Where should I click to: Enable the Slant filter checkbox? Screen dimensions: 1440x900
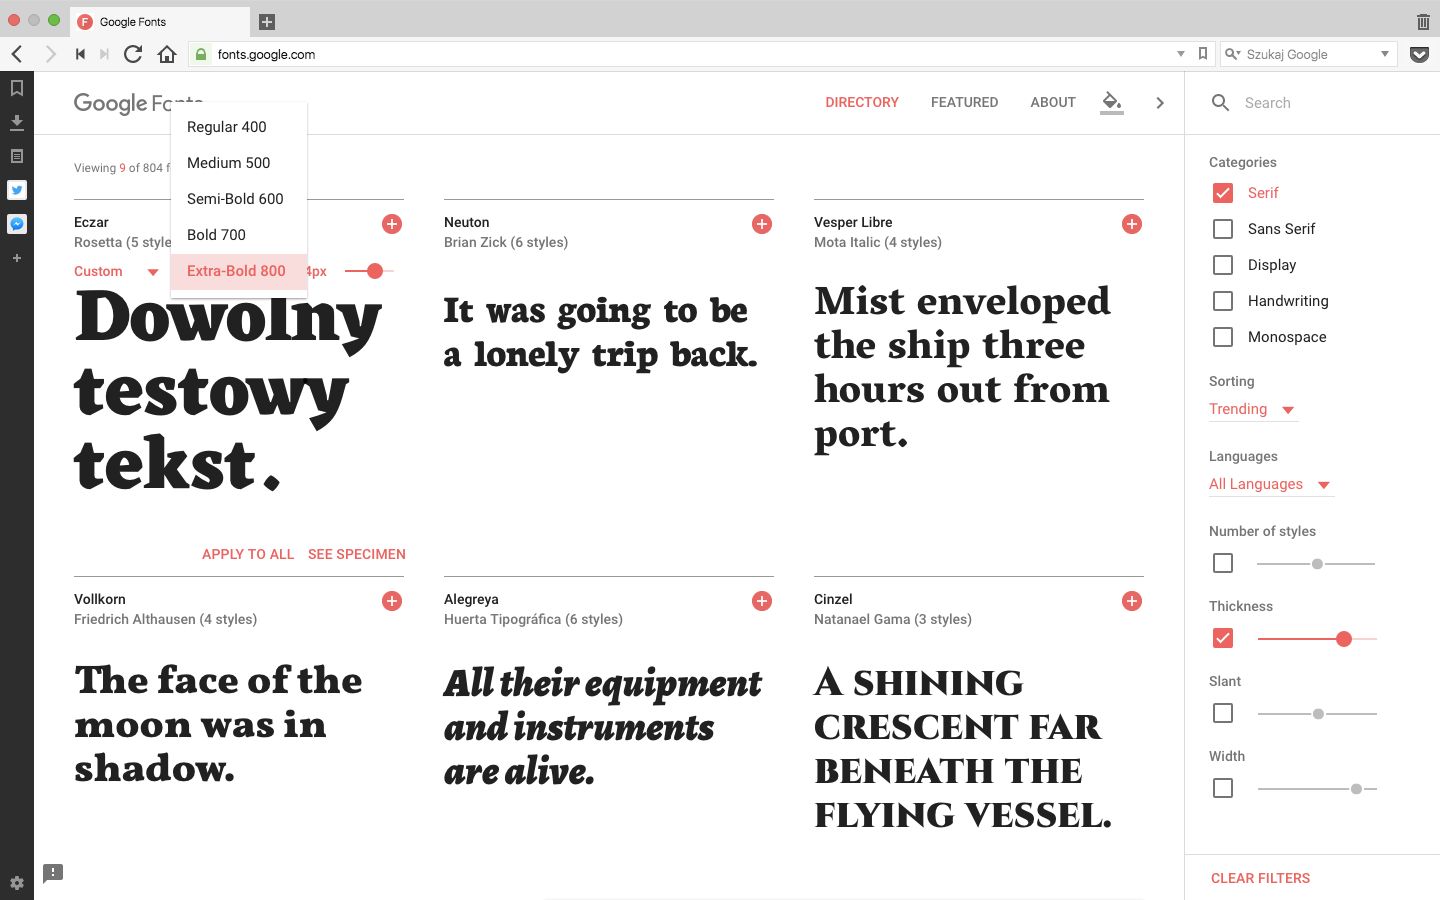pyautogui.click(x=1223, y=713)
